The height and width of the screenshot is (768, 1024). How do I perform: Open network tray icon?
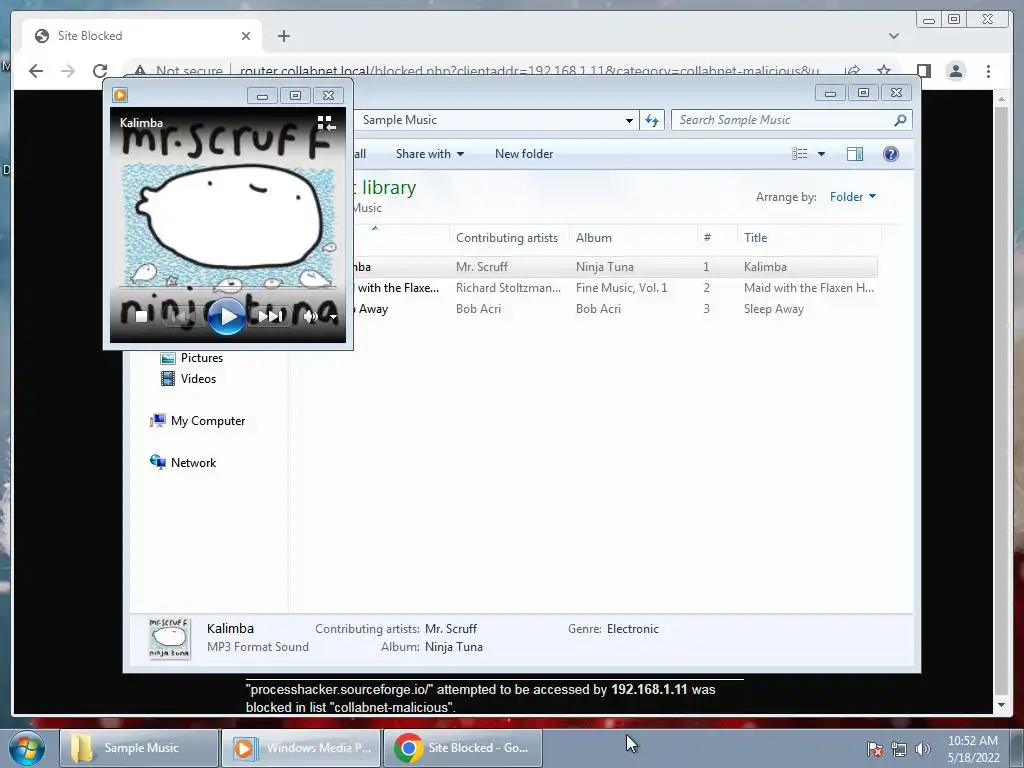click(x=899, y=749)
